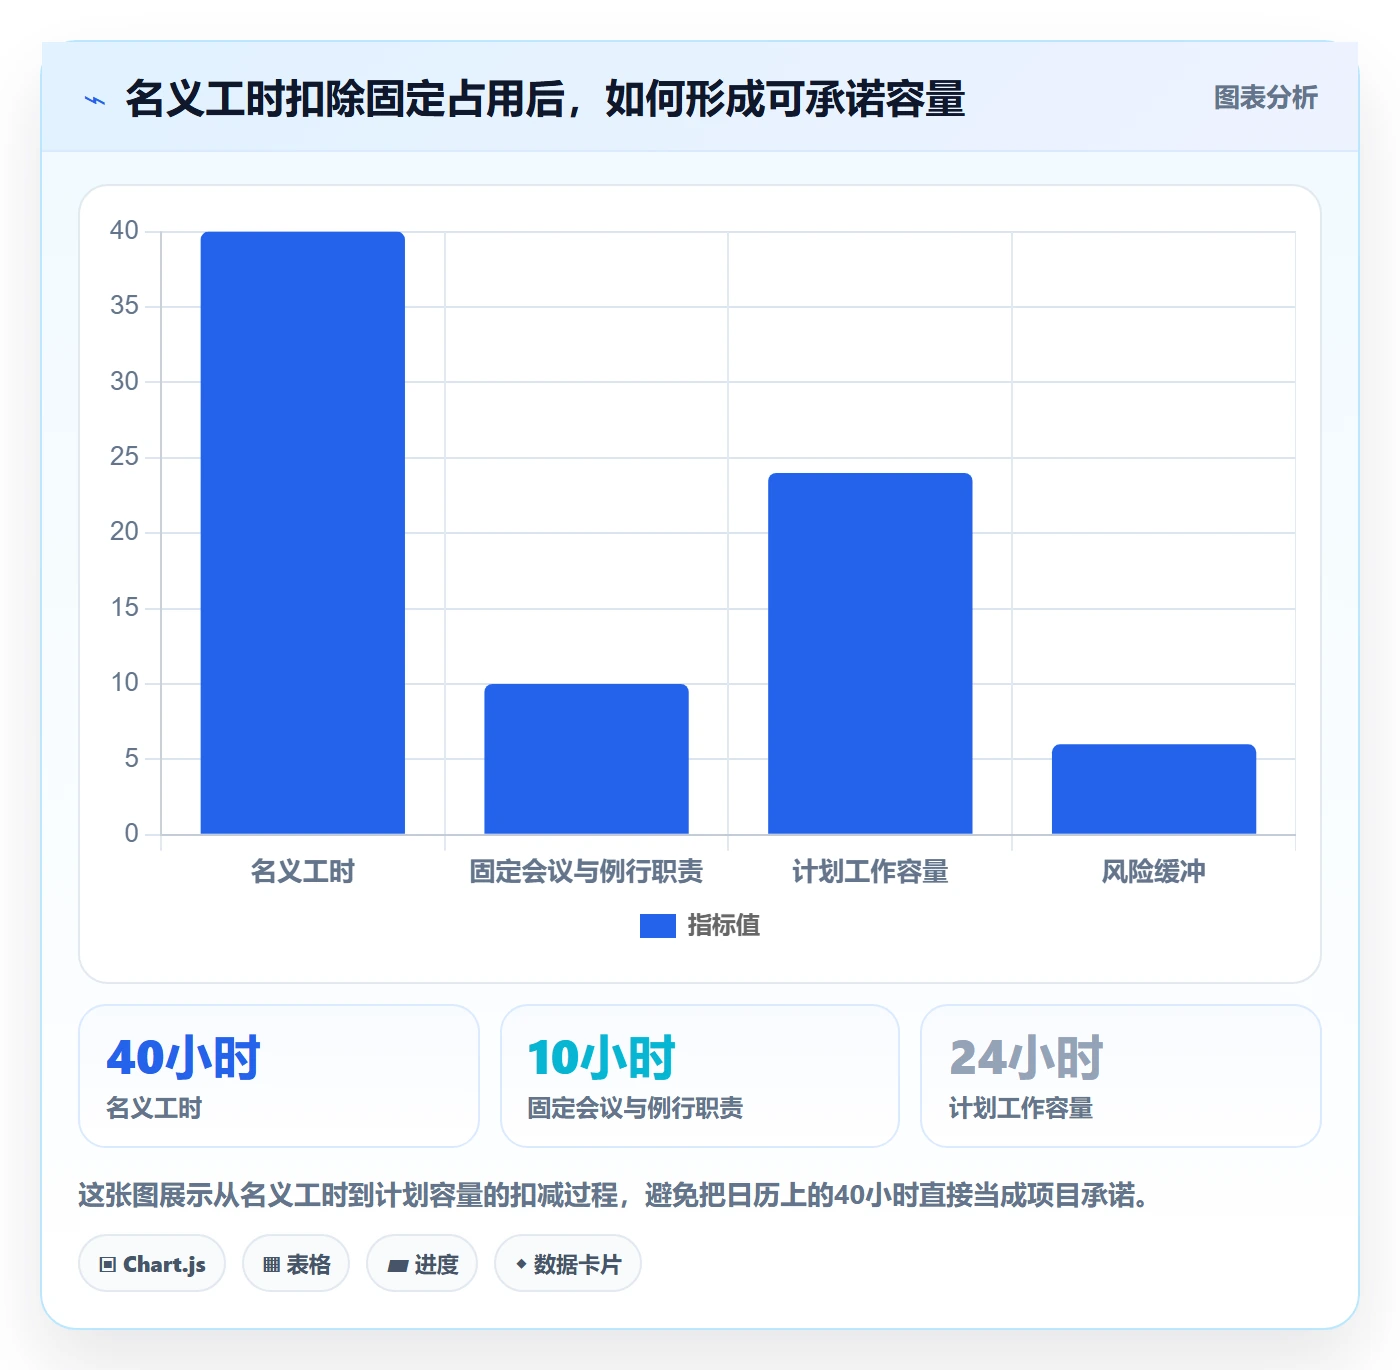Viewport: 1400px width, 1370px height.
Task: Click the 风险缓冲 x-axis label
Action: (x=1154, y=872)
